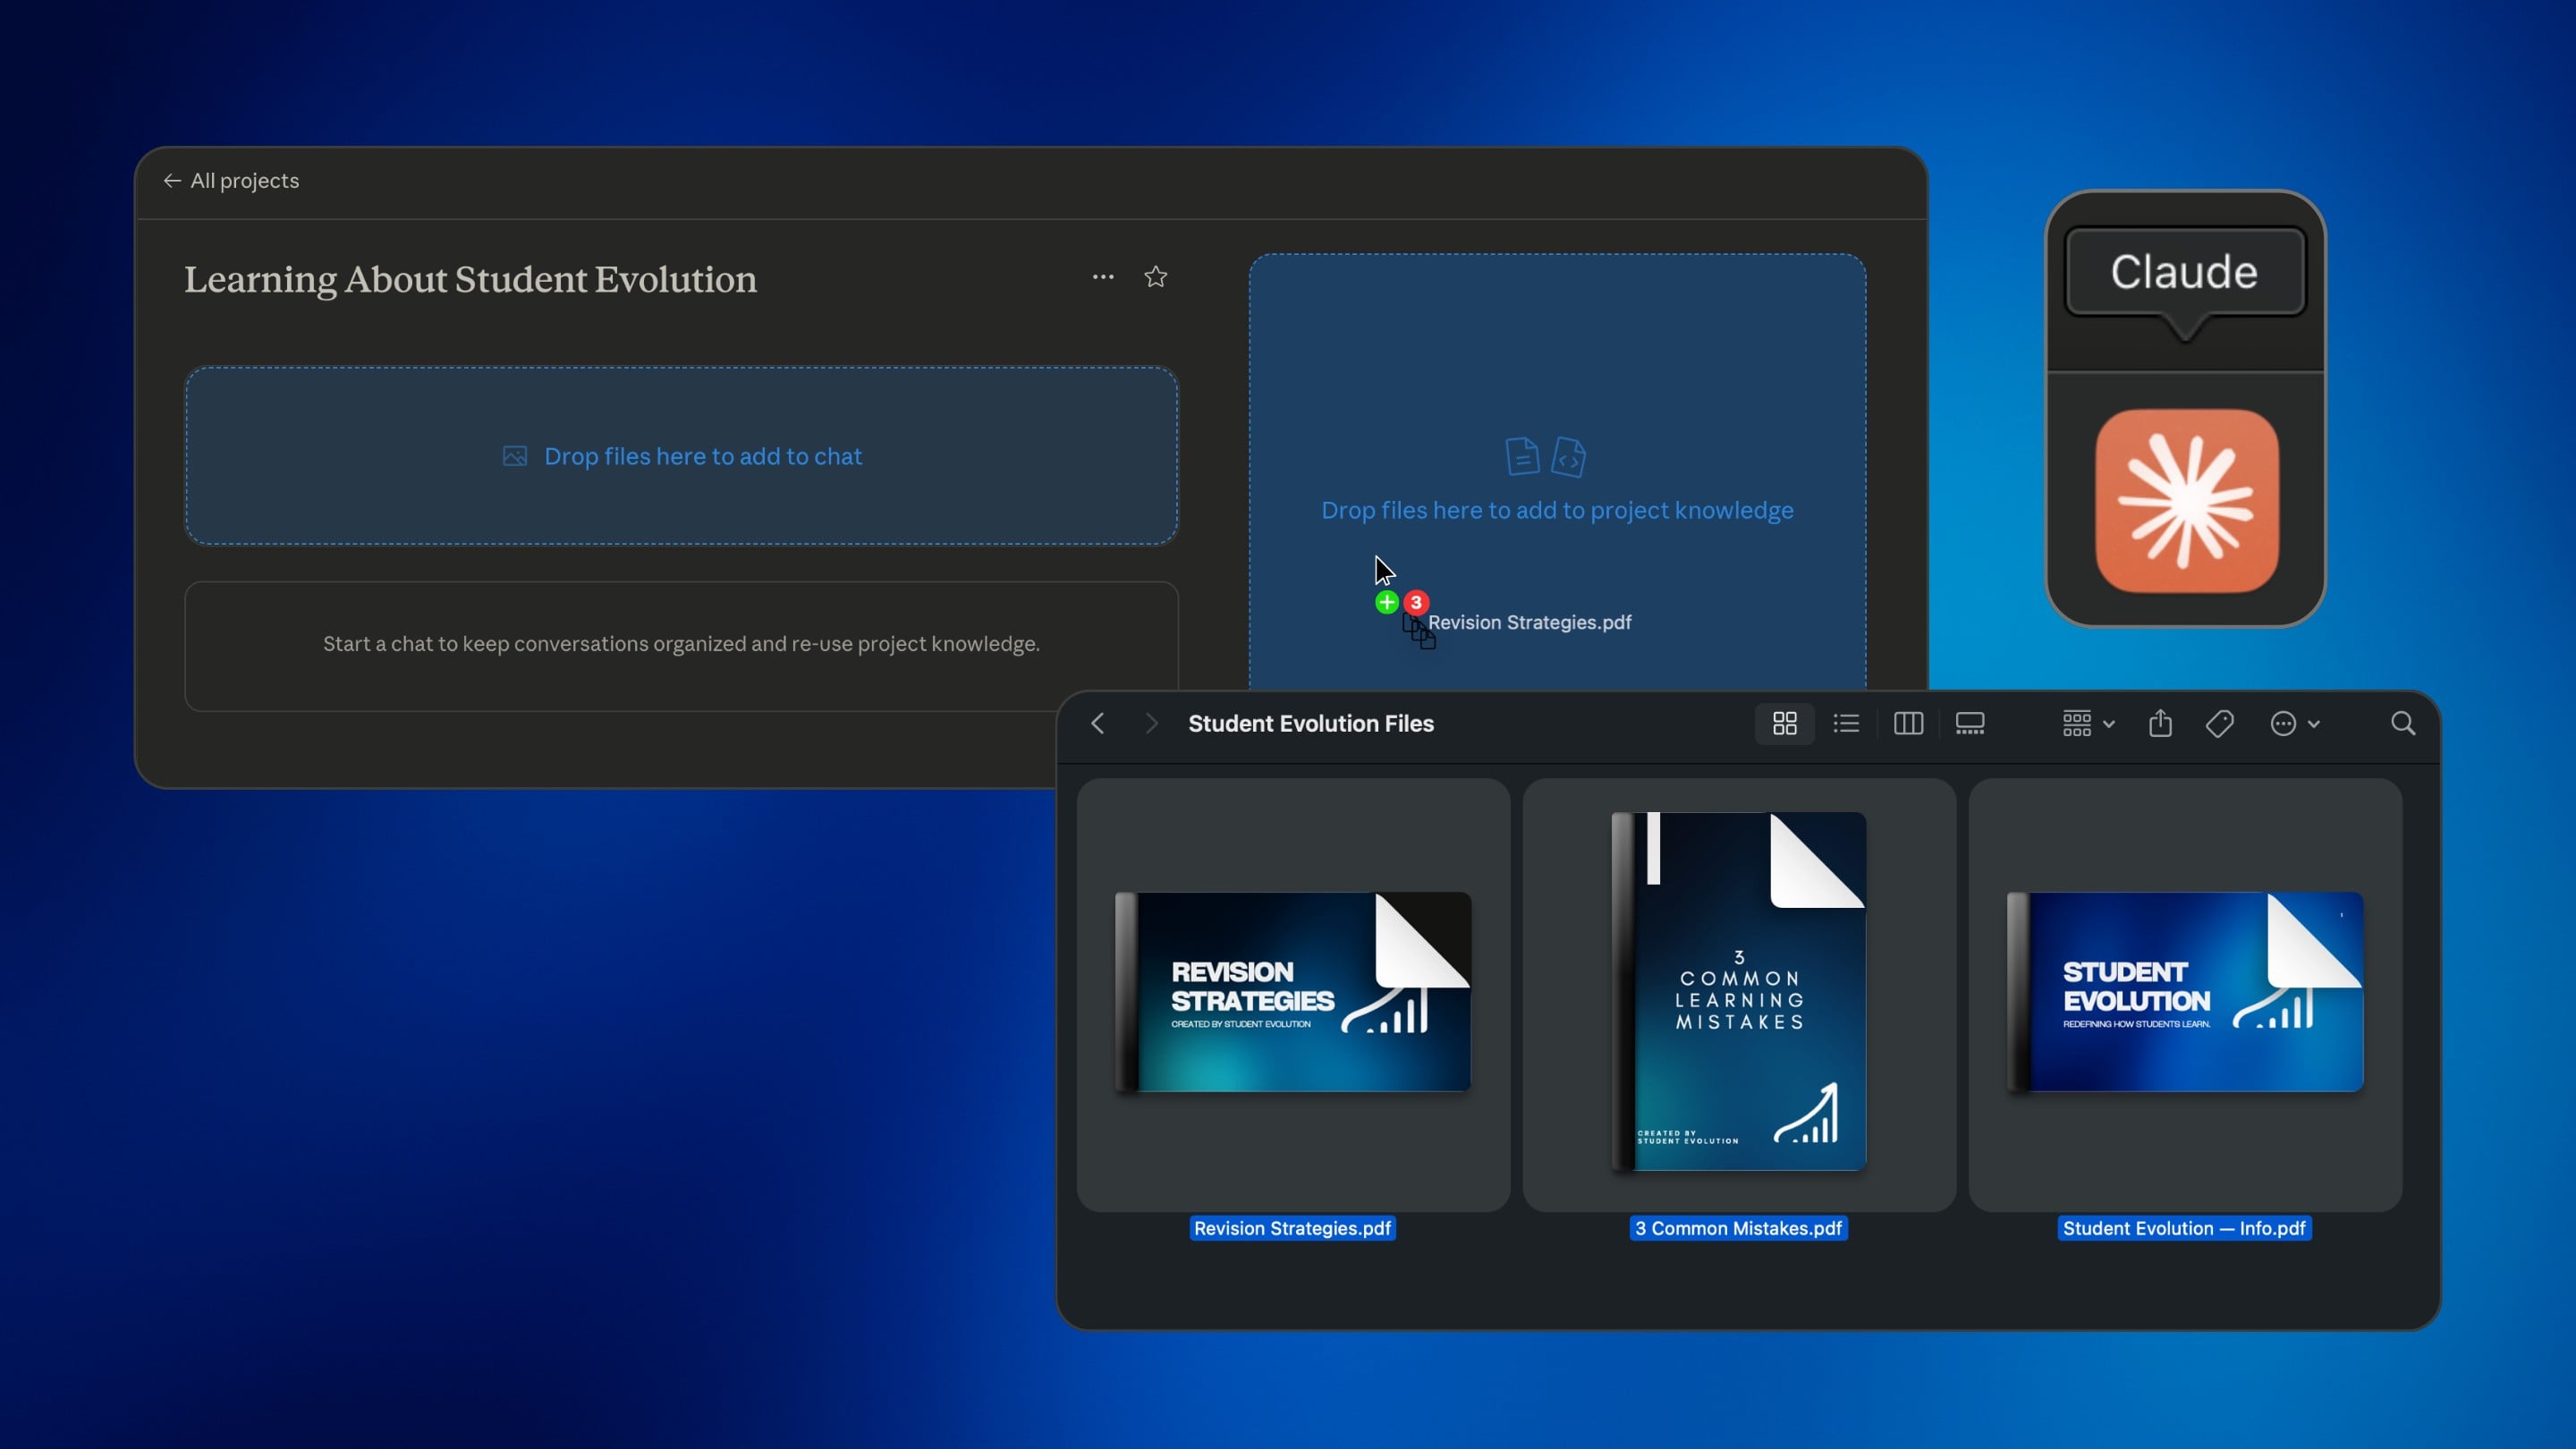
Task: Switch Finder to column view
Action: click(x=1908, y=723)
